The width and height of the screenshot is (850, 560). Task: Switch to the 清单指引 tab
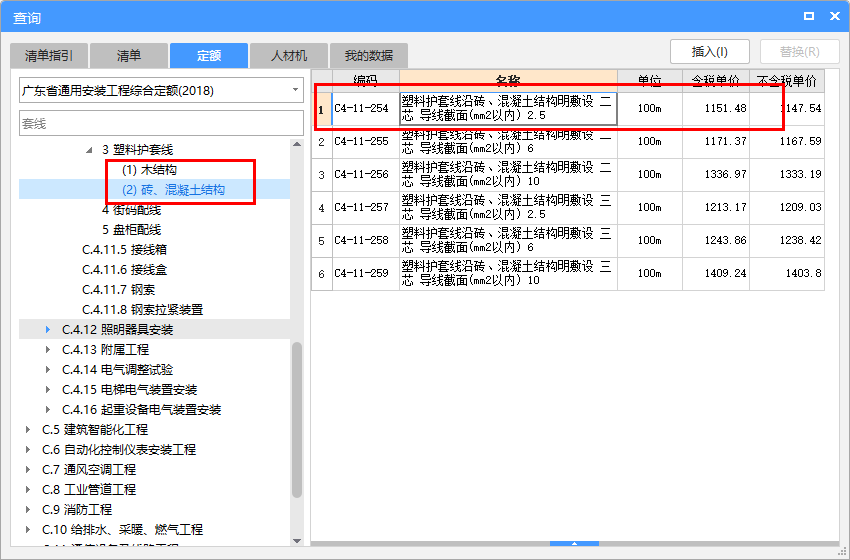(49, 56)
